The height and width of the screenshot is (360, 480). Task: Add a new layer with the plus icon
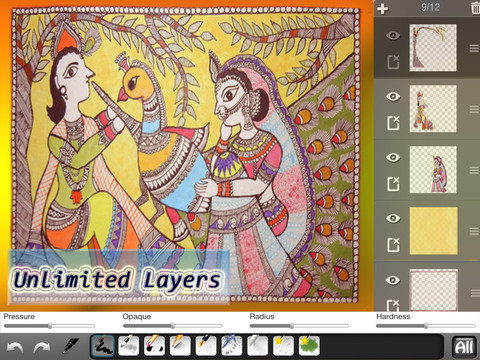(383, 8)
